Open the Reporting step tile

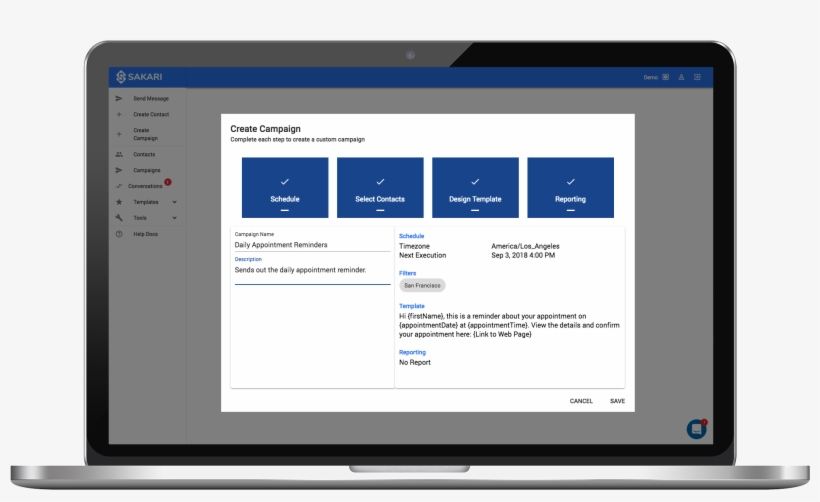pos(570,188)
